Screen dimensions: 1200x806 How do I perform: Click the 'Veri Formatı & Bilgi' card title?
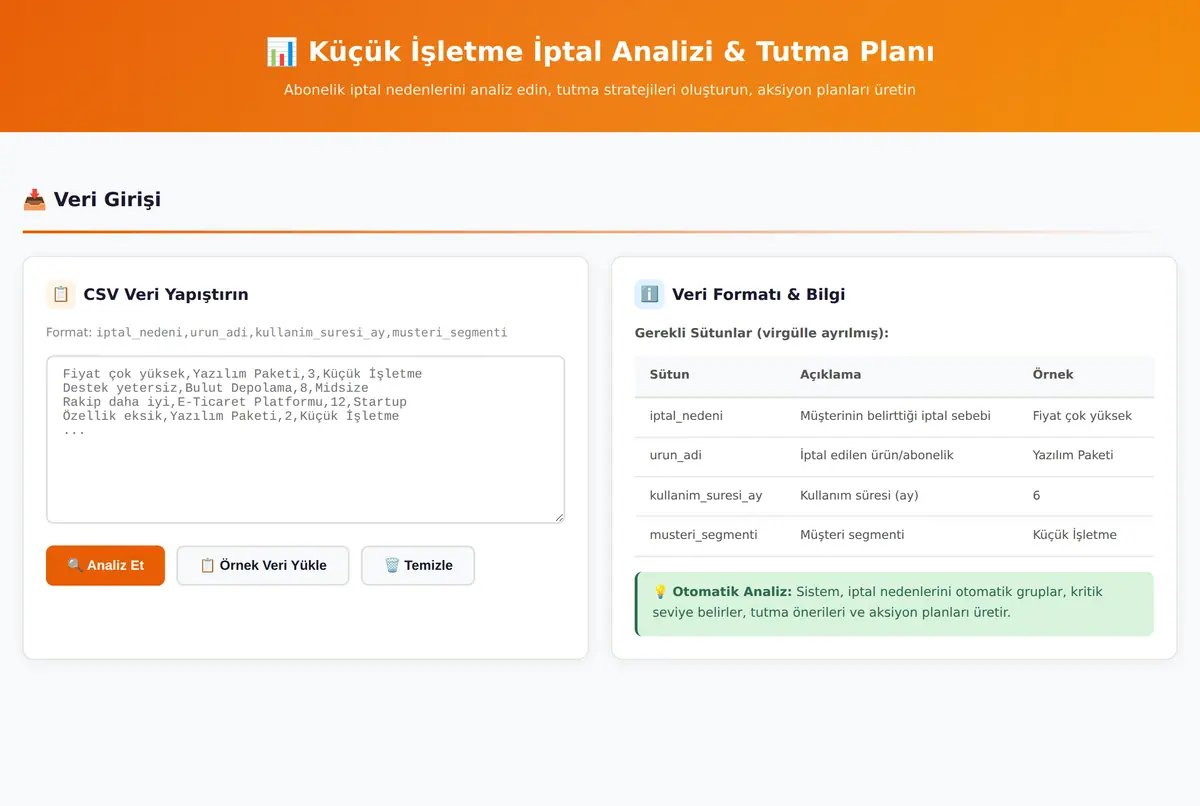759,294
